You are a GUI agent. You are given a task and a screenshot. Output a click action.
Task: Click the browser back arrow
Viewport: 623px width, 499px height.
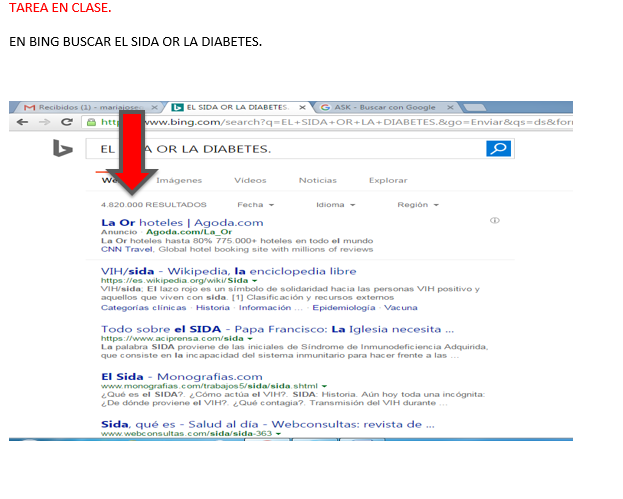(x=22, y=122)
